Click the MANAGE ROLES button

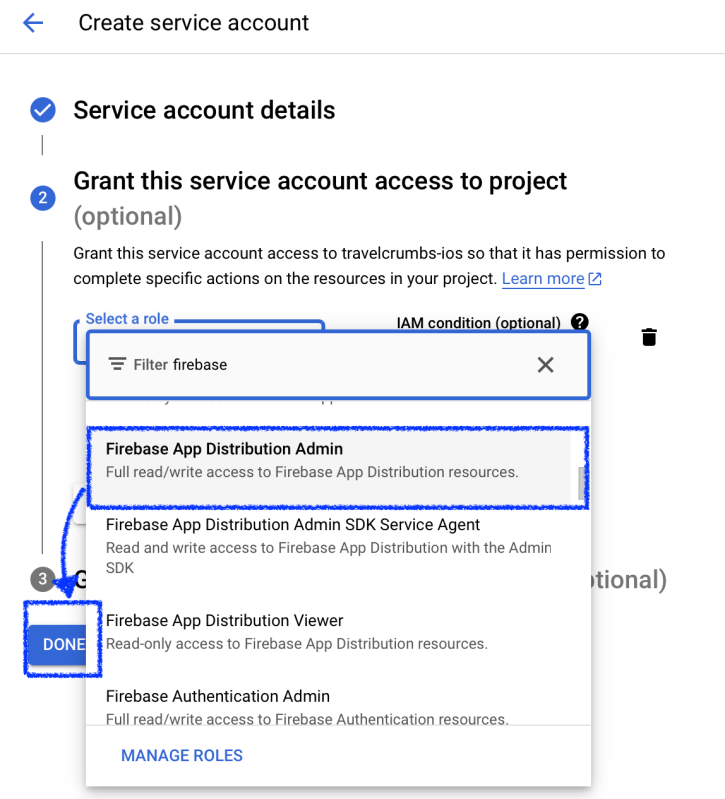[x=182, y=756]
